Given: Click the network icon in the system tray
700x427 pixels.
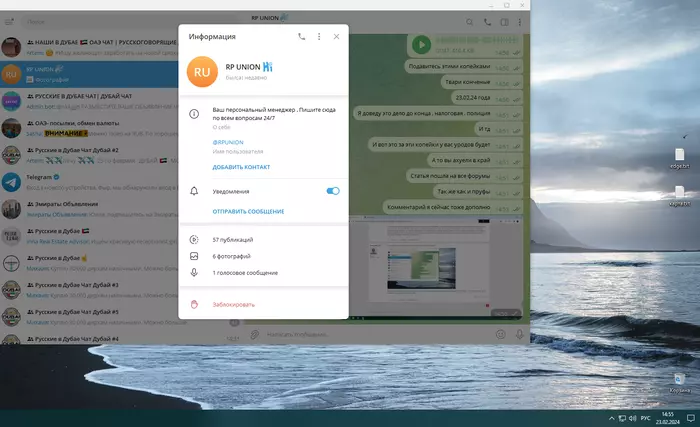Looking at the screenshot, I should coord(622,419).
